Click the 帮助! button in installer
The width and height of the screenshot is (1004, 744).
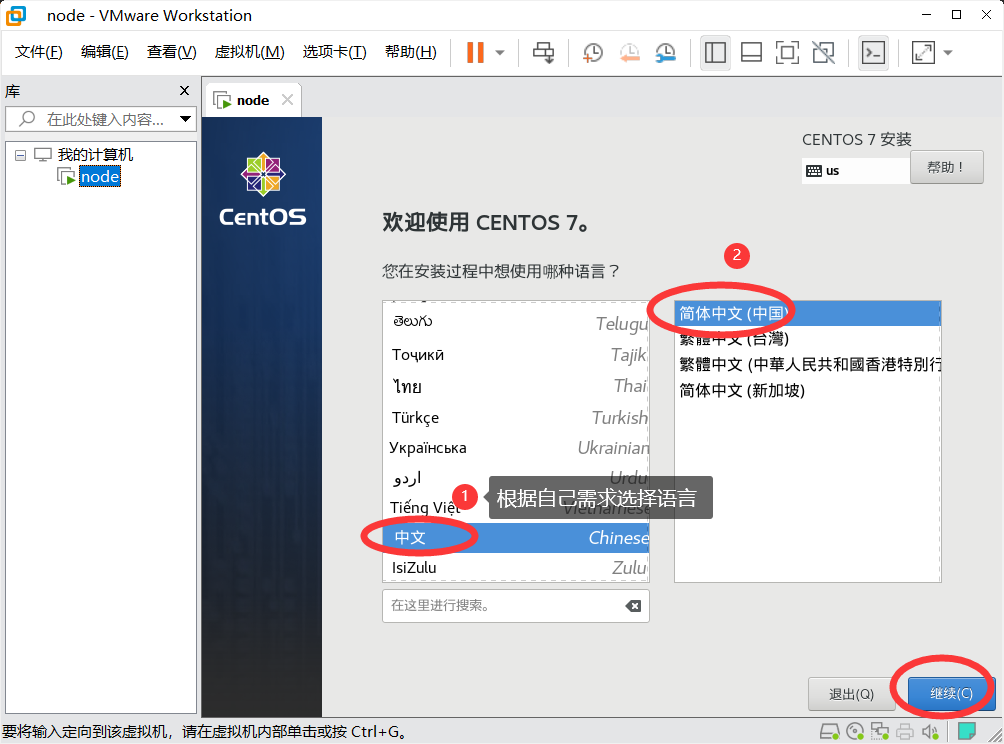click(x=946, y=167)
